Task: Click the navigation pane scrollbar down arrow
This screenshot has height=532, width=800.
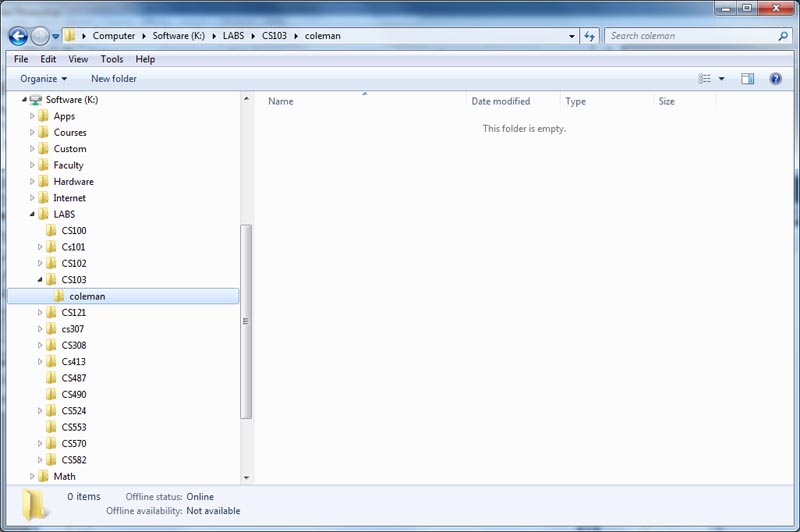Action: 247,478
